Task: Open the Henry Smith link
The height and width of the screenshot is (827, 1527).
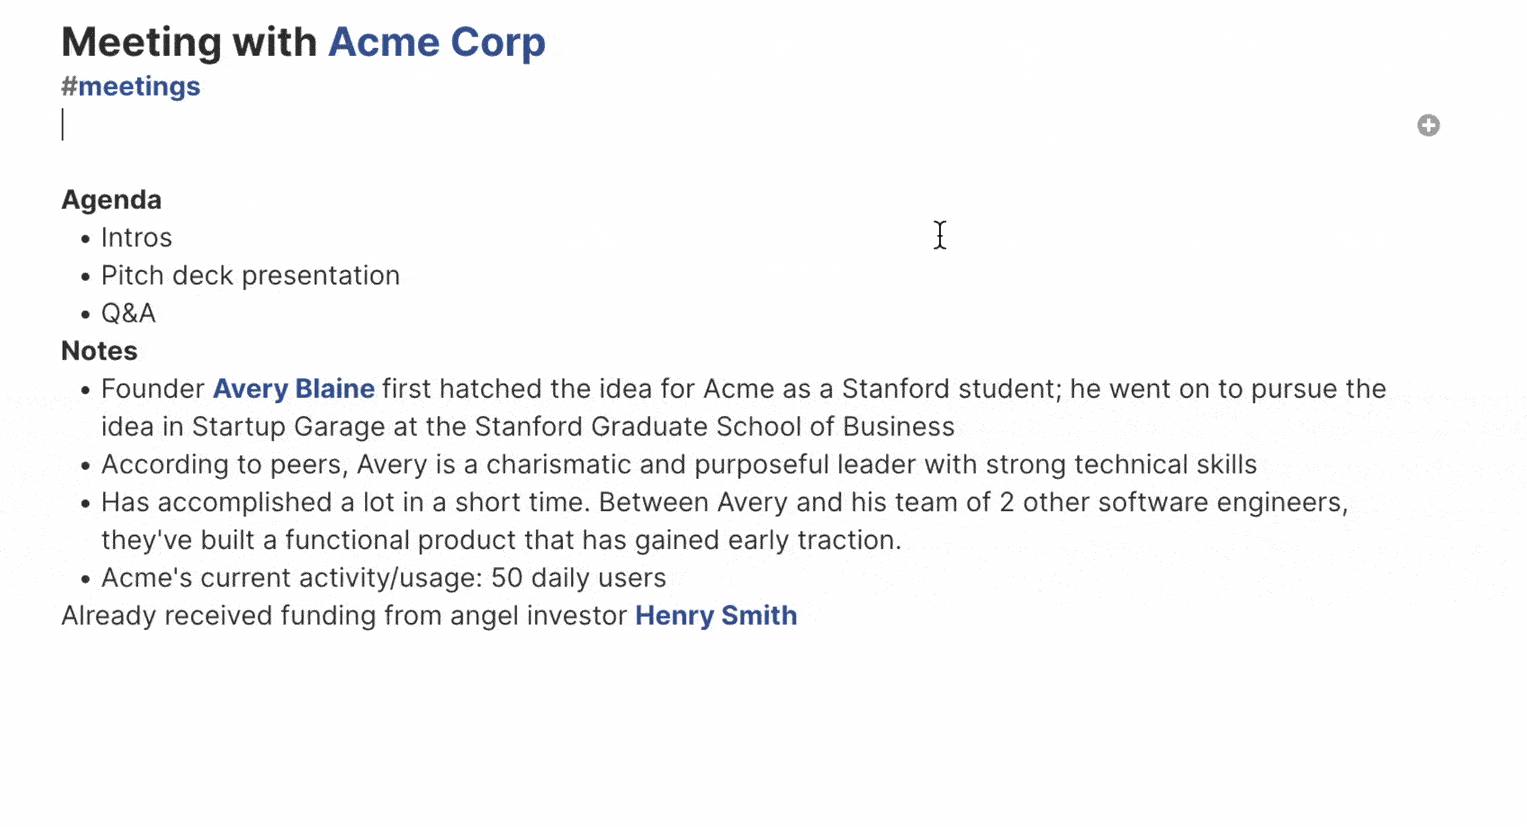Action: [716, 615]
